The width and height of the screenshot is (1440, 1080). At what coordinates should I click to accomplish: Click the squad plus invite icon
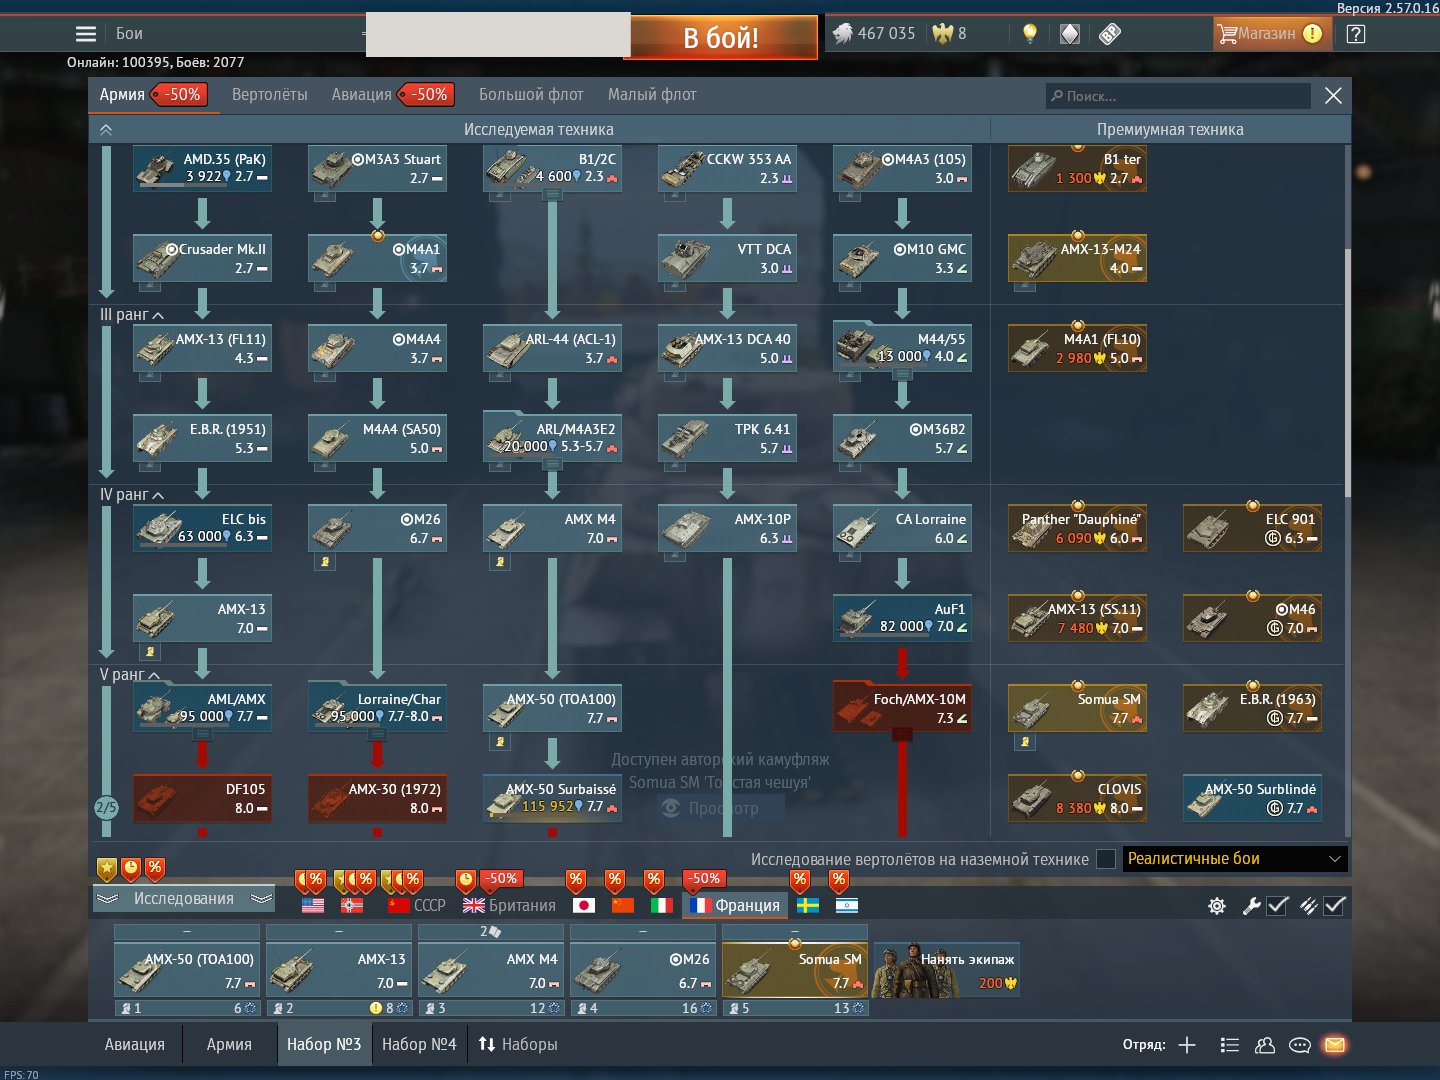[1187, 1045]
